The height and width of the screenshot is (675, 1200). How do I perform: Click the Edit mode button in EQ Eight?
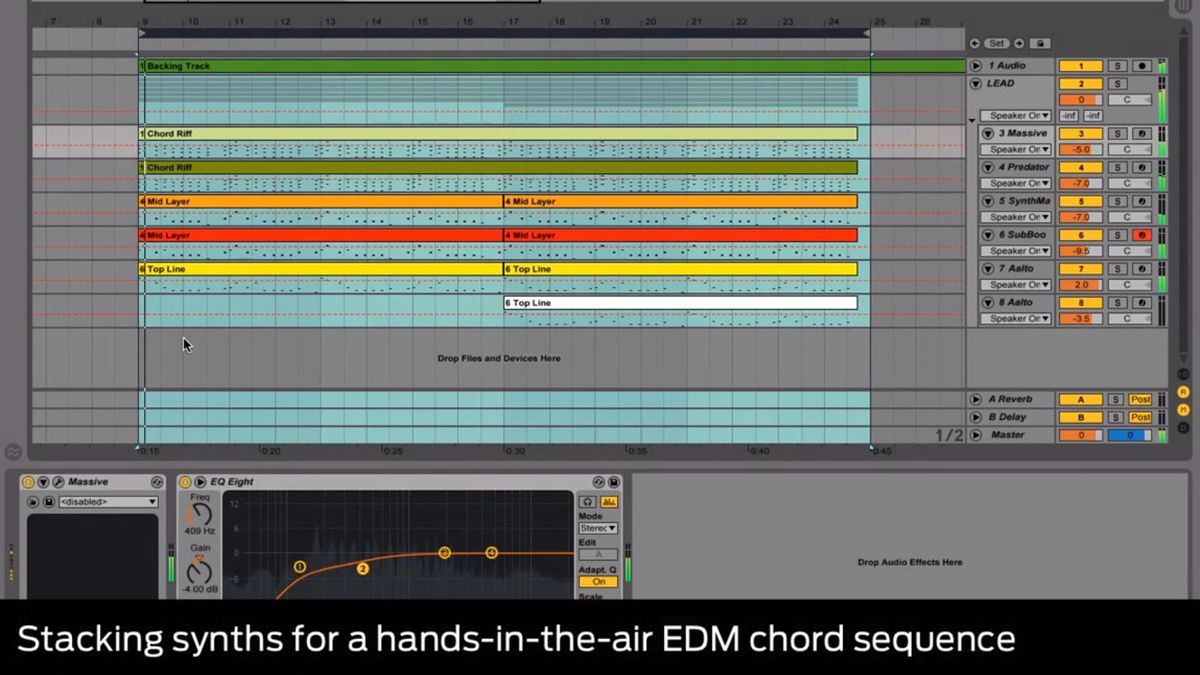point(597,552)
